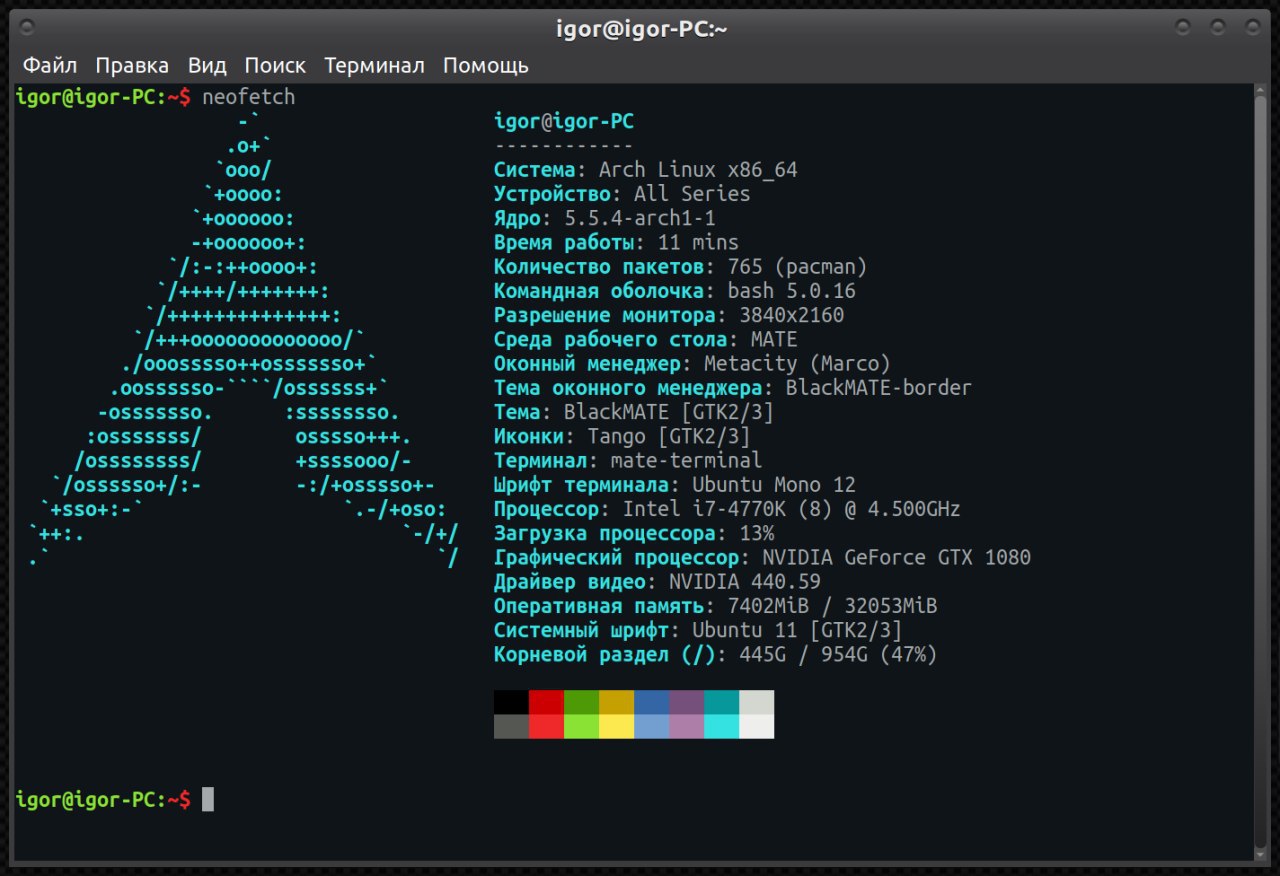Click the window title 'igor@igor-PC:~'
This screenshot has width=1280, height=876.
(641, 29)
